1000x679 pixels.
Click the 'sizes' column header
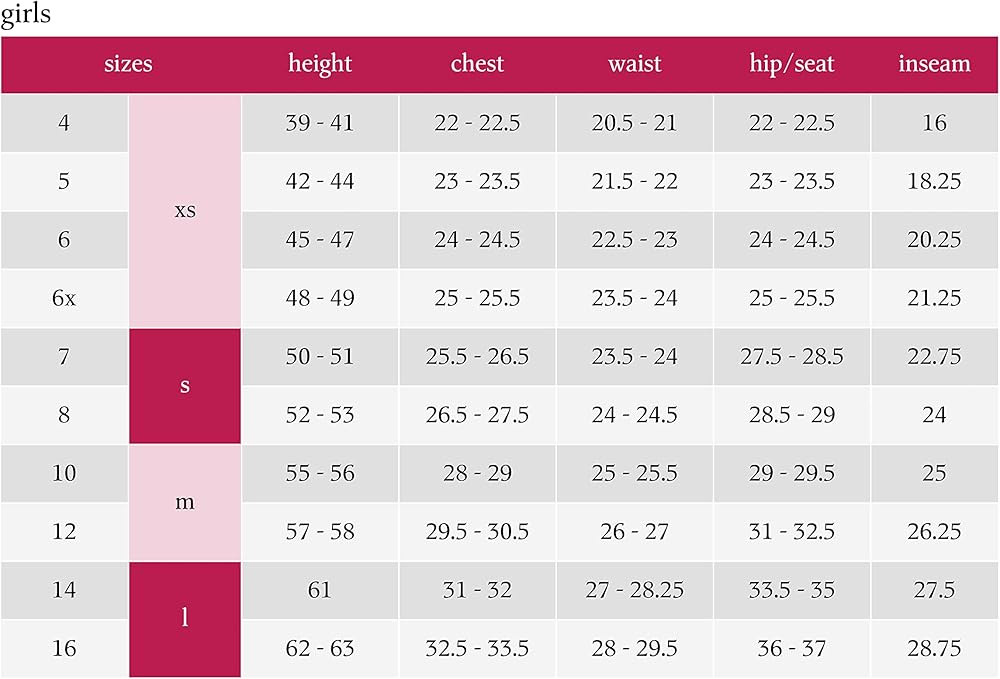128,64
